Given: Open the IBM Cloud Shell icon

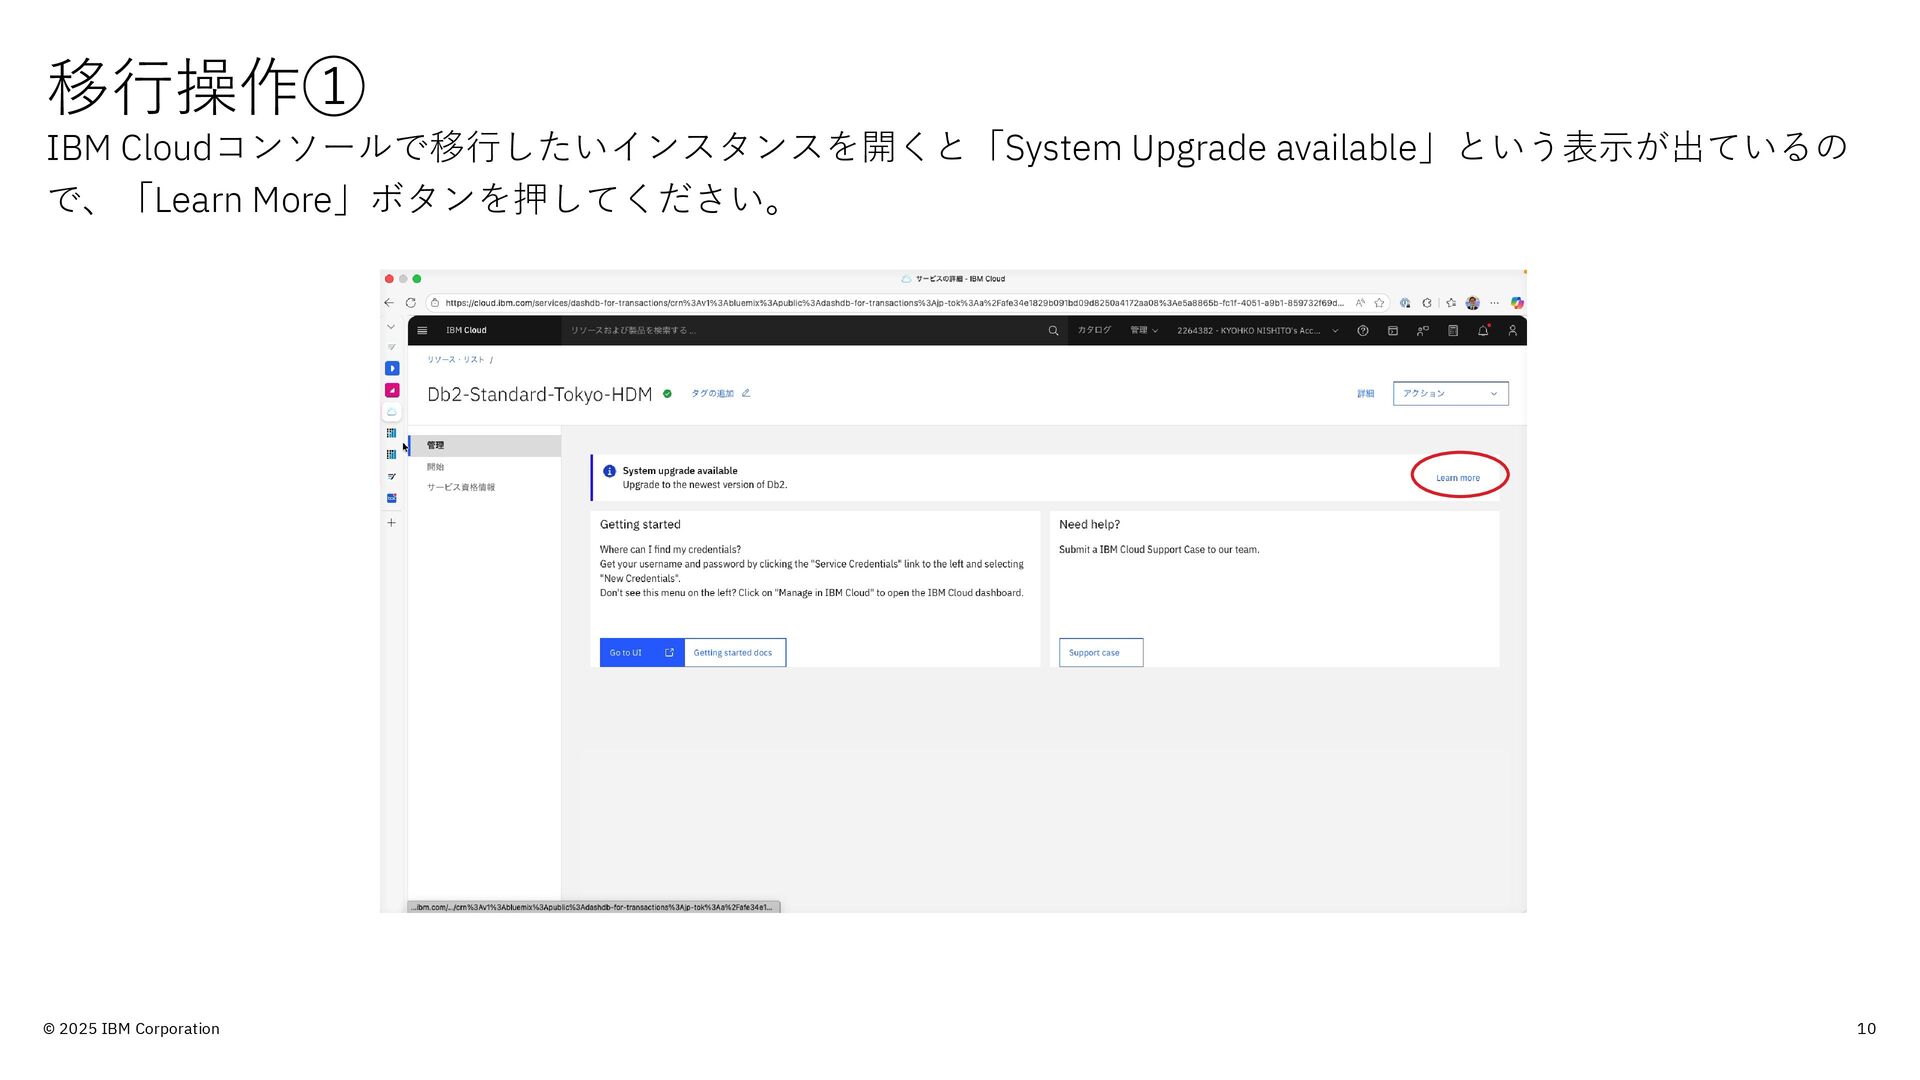Looking at the screenshot, I should (1392, 330).
